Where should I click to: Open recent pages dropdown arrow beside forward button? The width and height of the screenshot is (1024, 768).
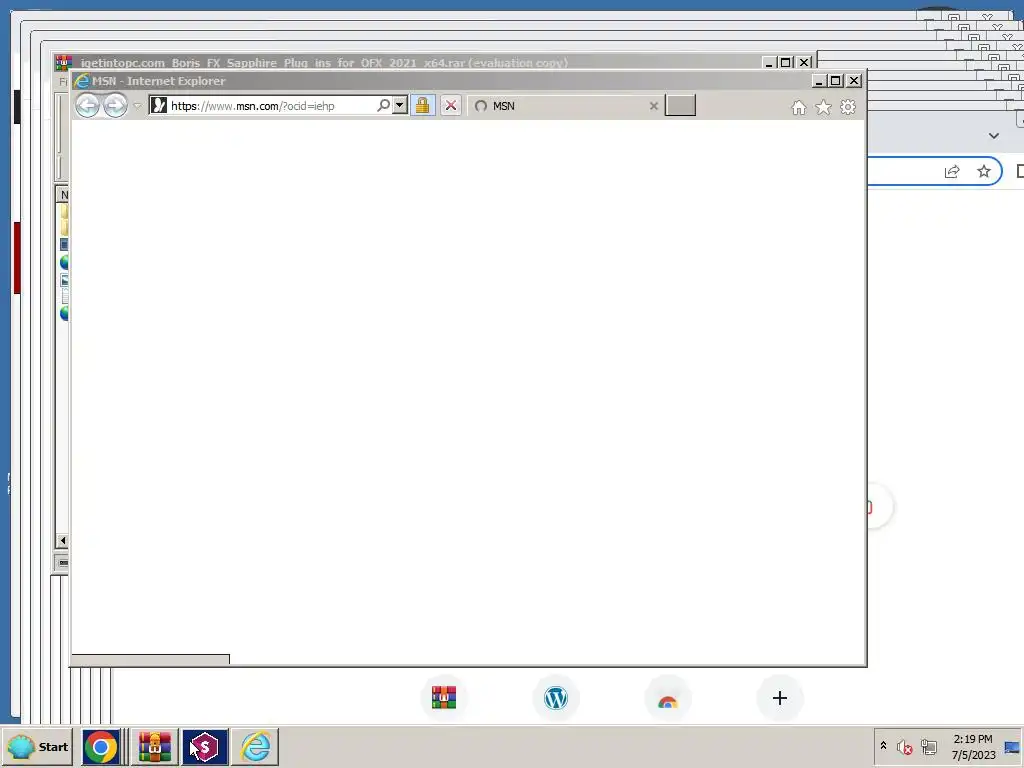pyautogui.click(x=137, y=106)
